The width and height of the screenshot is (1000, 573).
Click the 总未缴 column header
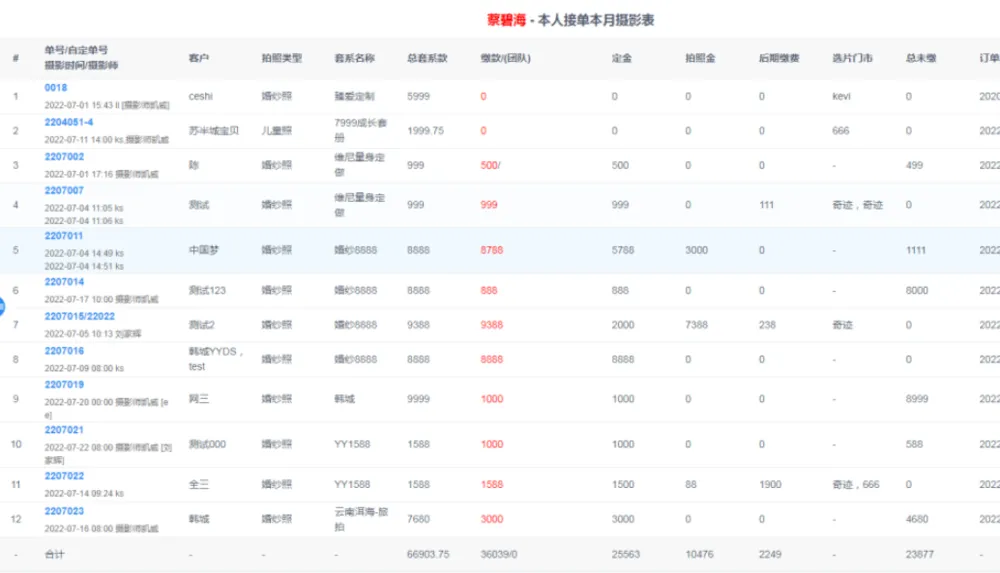[920, 58]
